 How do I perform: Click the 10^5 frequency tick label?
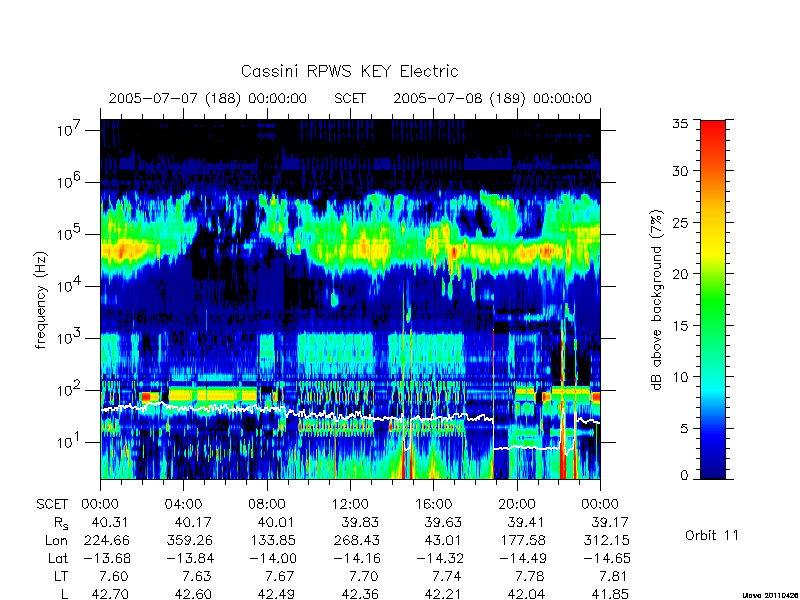pos(69,233)
